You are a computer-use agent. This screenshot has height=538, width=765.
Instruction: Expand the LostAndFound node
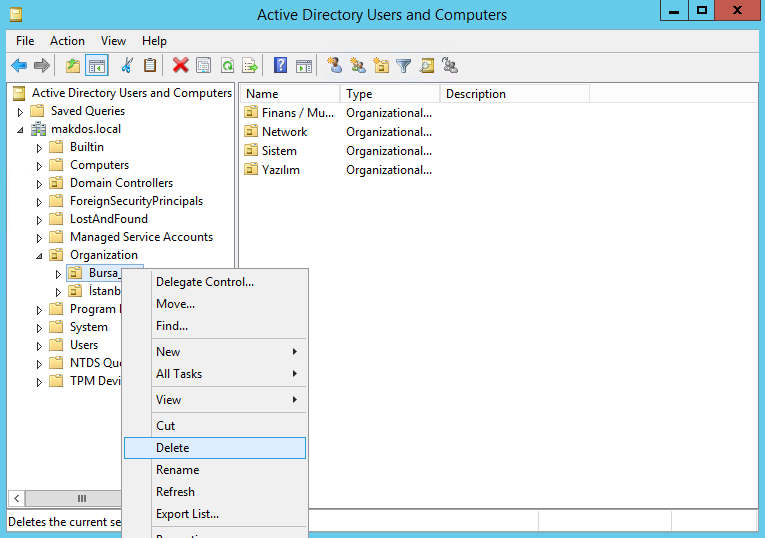[x=39, y=220]
